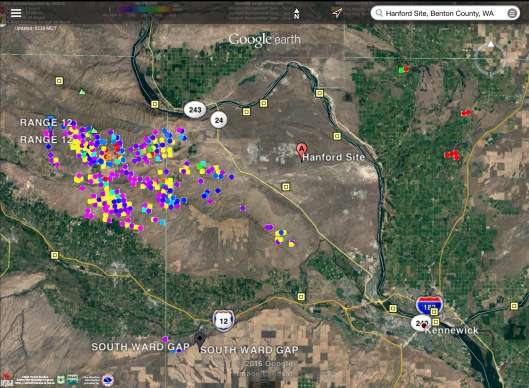Click the left SOUTH WARD GAP label
This screenshot has height=388, width=529.
[140, 347]
